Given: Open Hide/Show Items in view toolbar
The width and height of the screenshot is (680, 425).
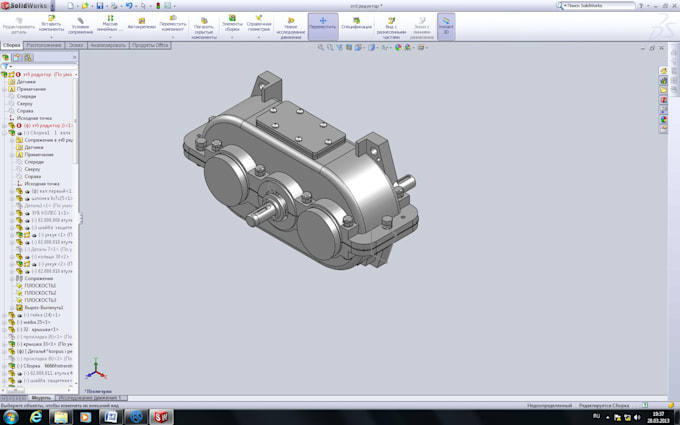Looking at the screenshot, I should click(384, 47).
